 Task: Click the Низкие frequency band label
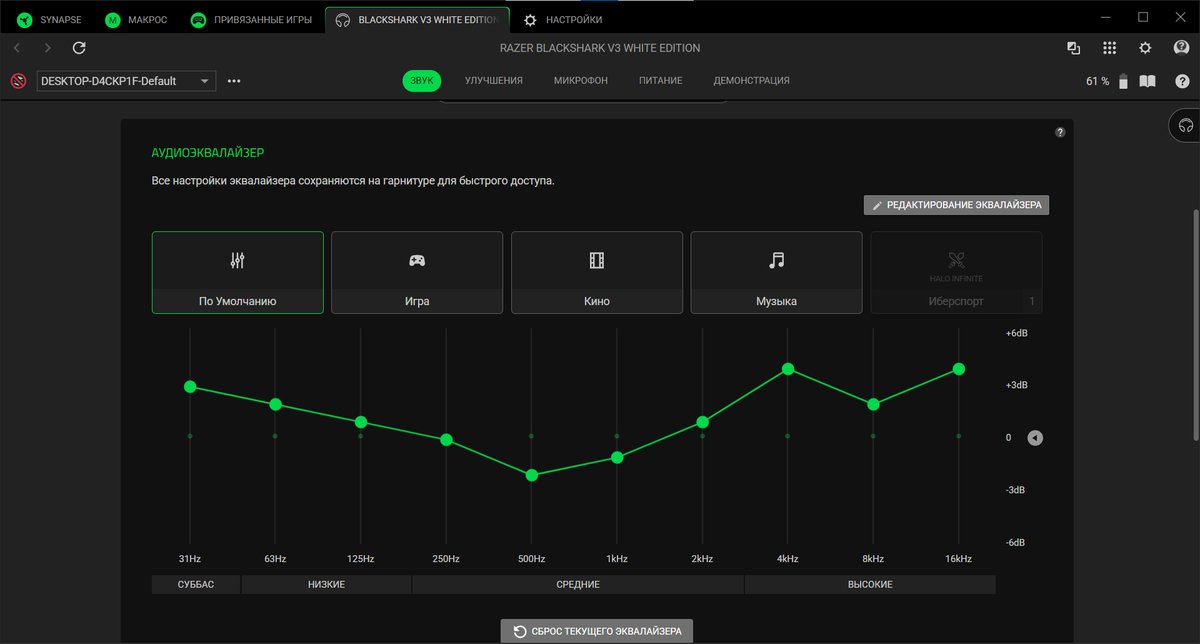click(326, 584)
